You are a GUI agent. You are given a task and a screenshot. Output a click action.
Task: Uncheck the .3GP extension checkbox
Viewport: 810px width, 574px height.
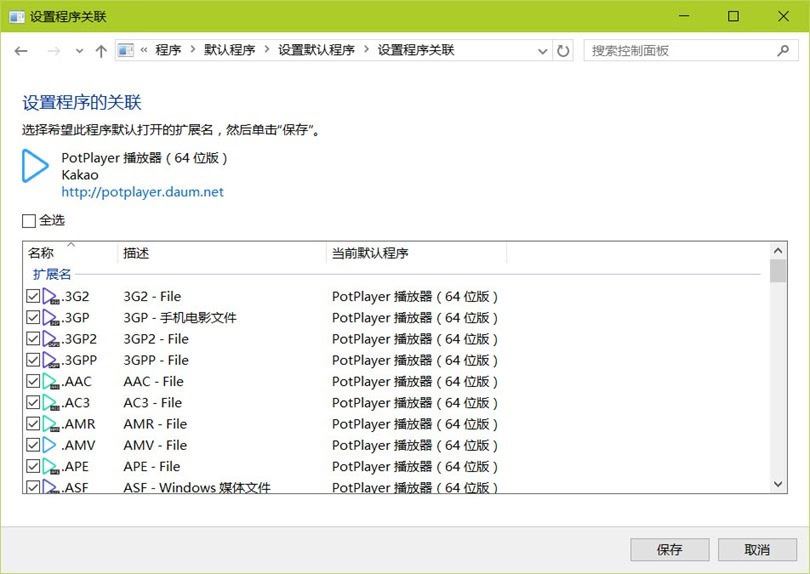[33, 318]
